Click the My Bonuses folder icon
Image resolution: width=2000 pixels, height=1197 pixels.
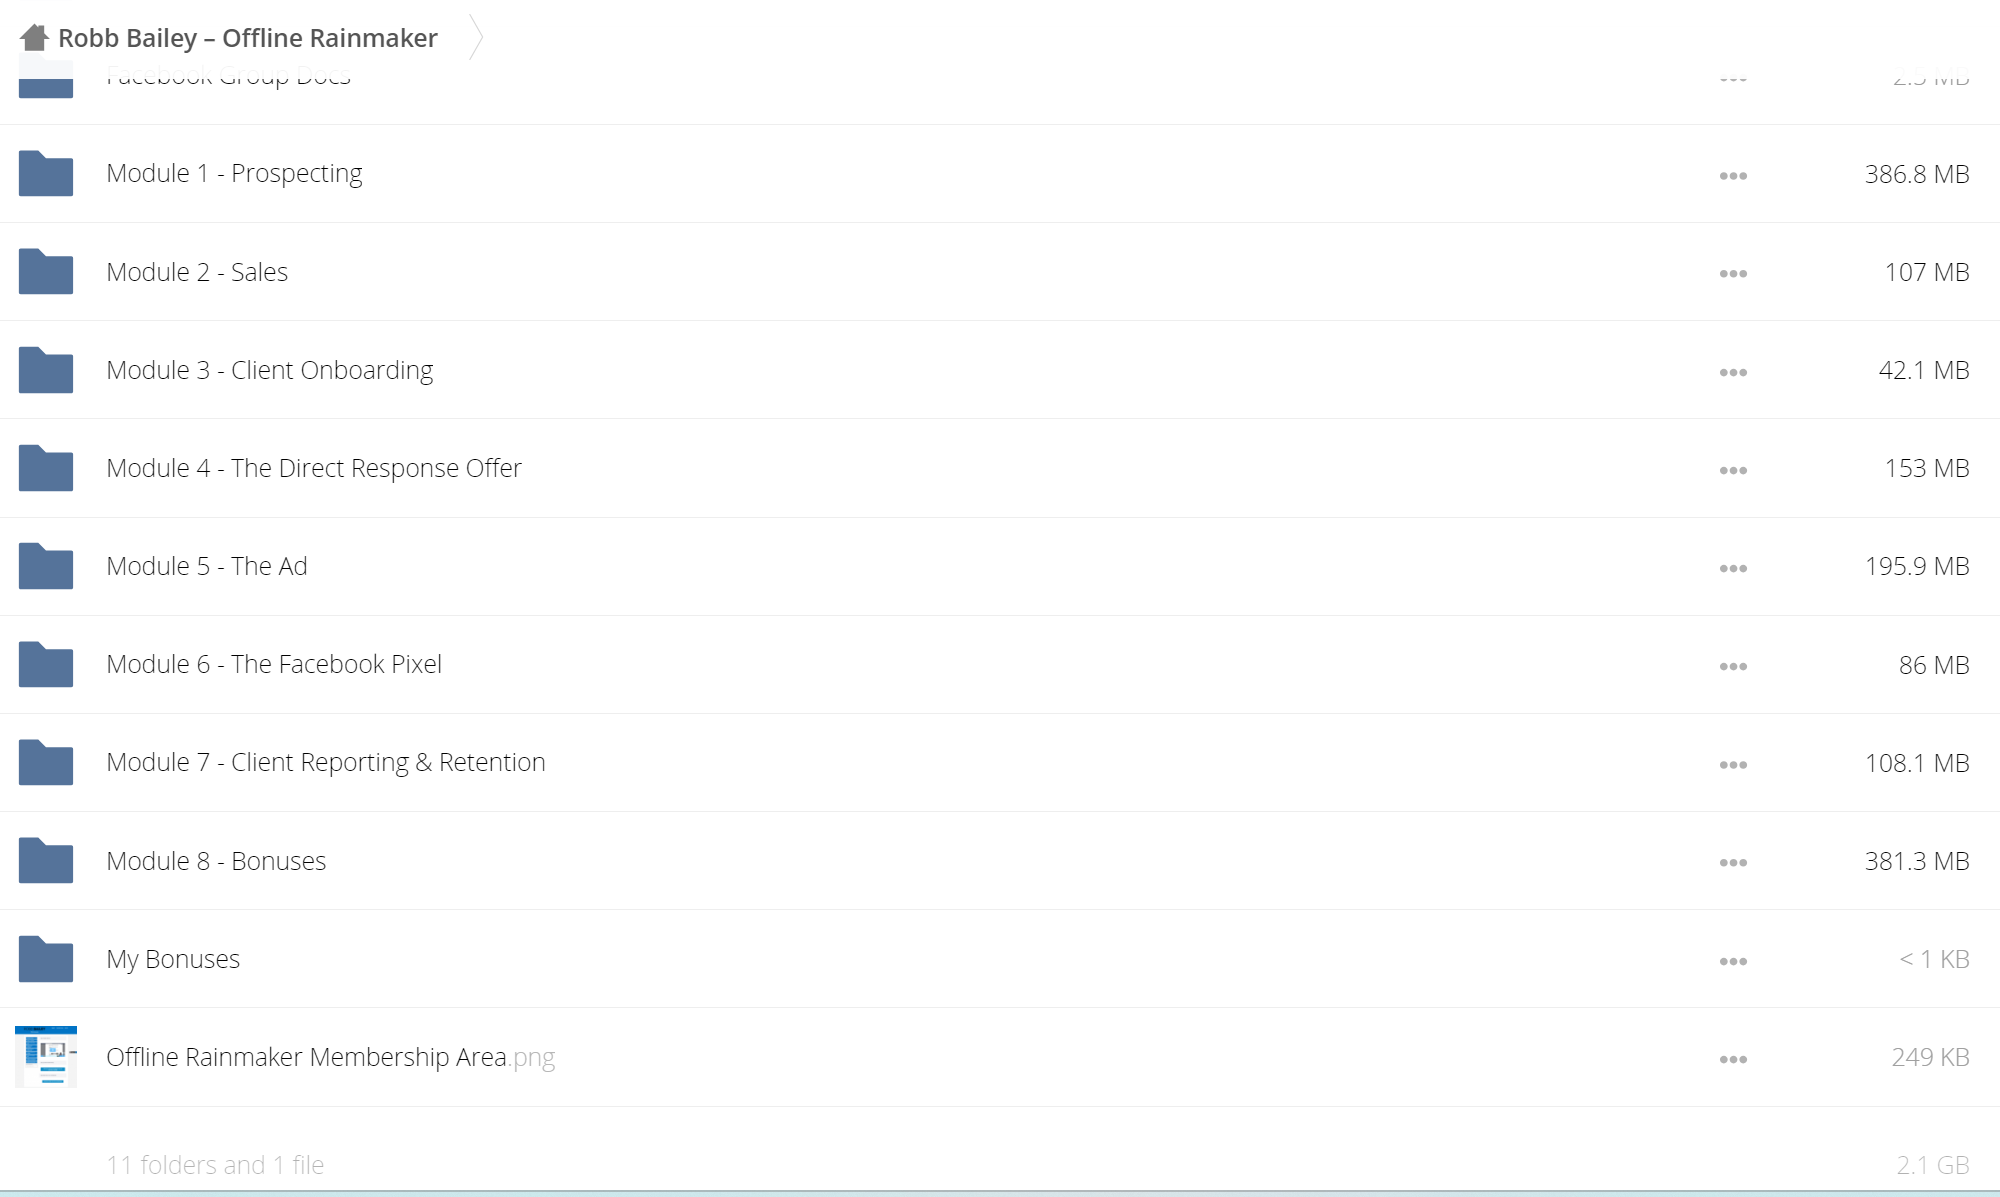46,958
